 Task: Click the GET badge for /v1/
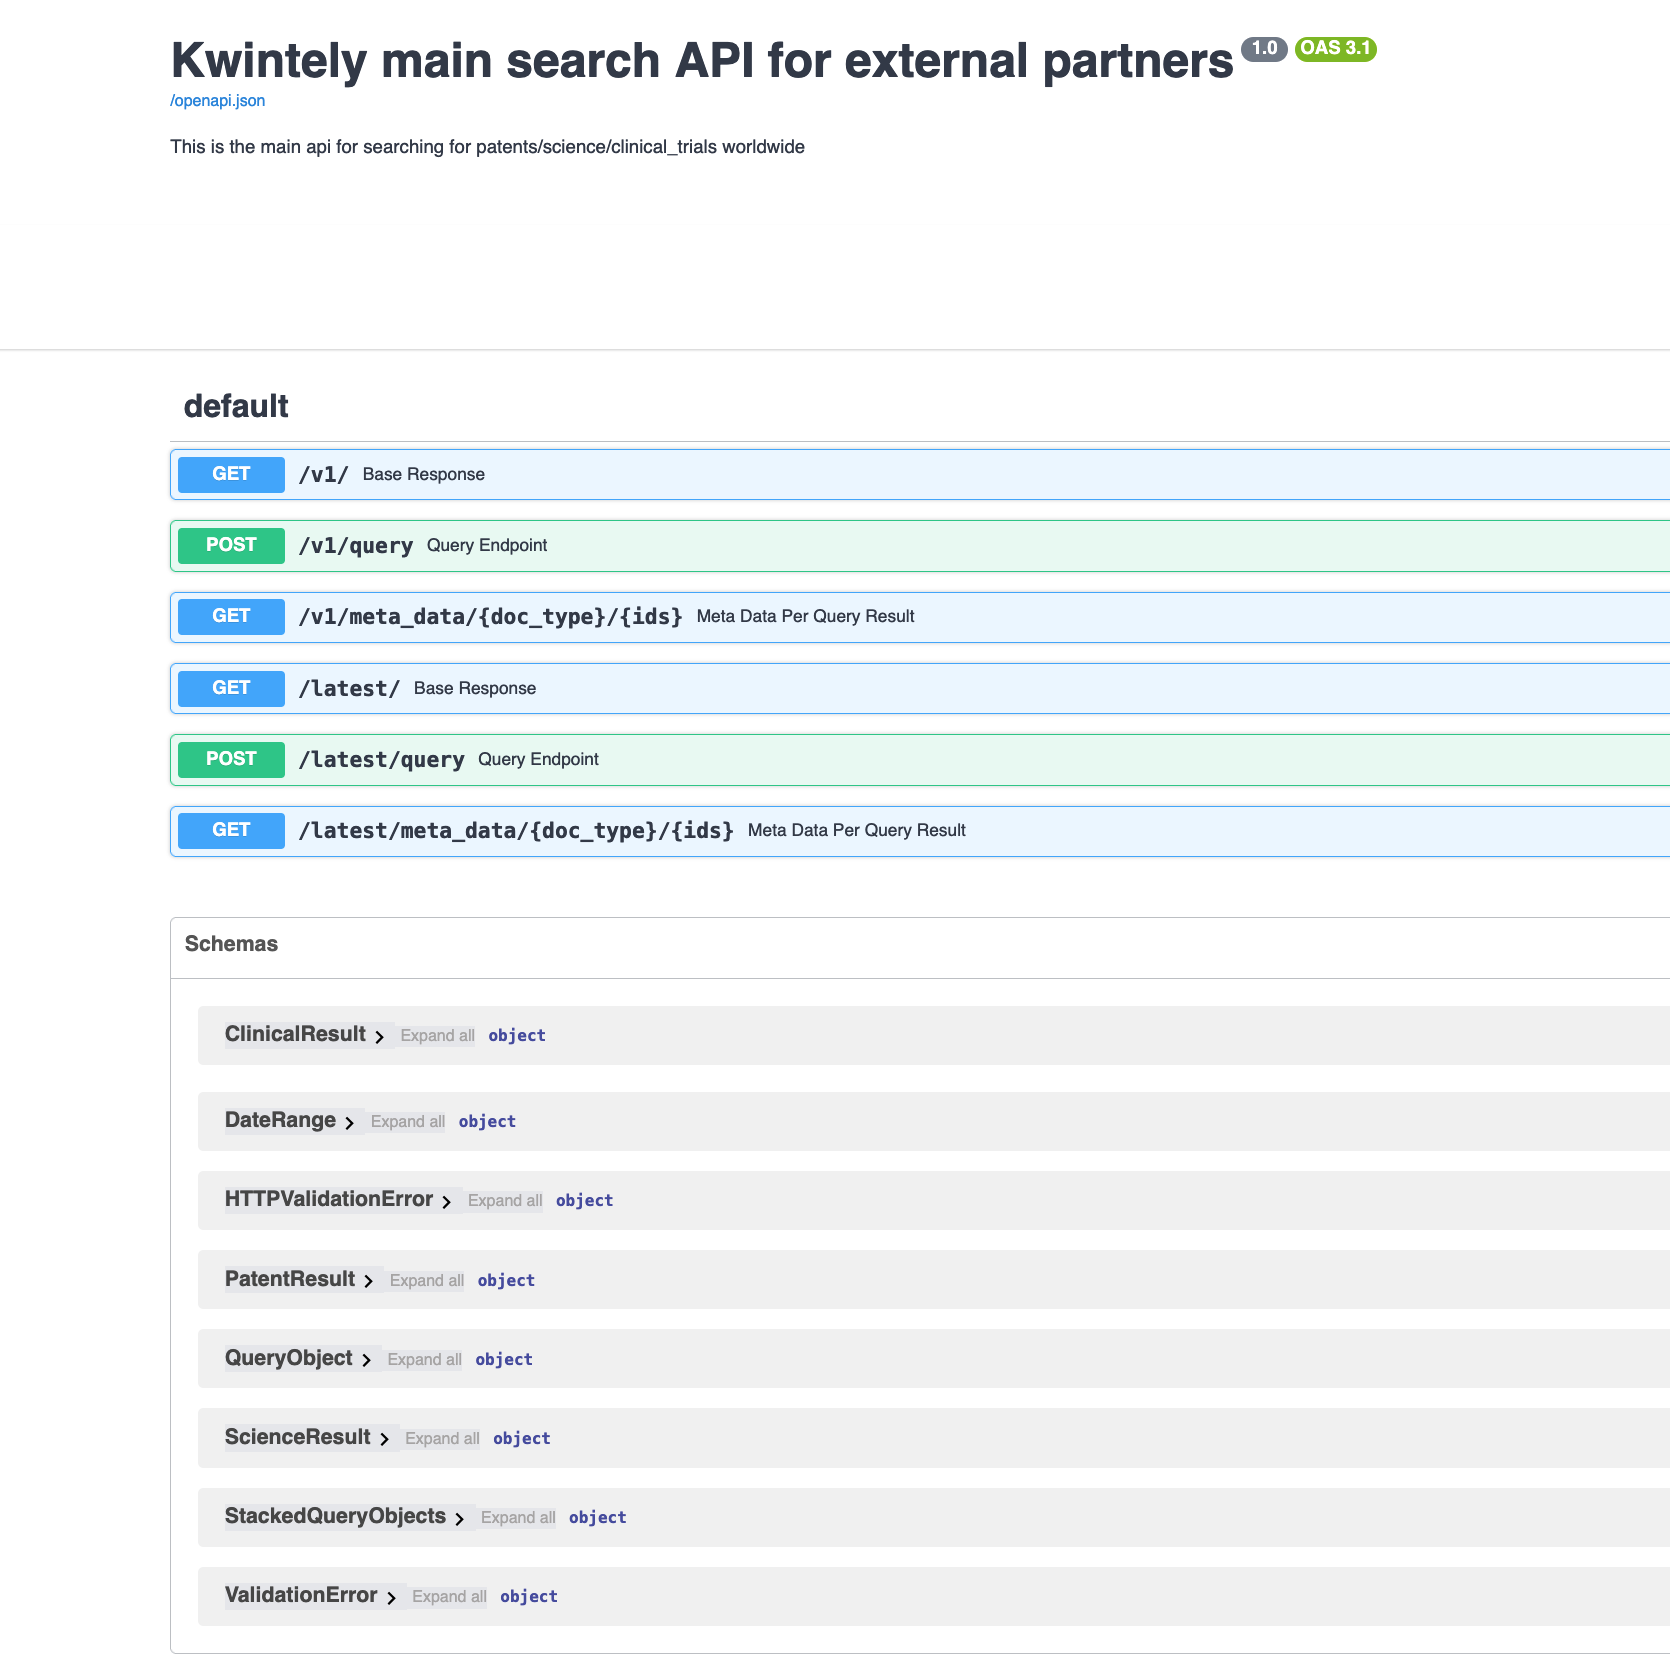(x=231, y=474)
